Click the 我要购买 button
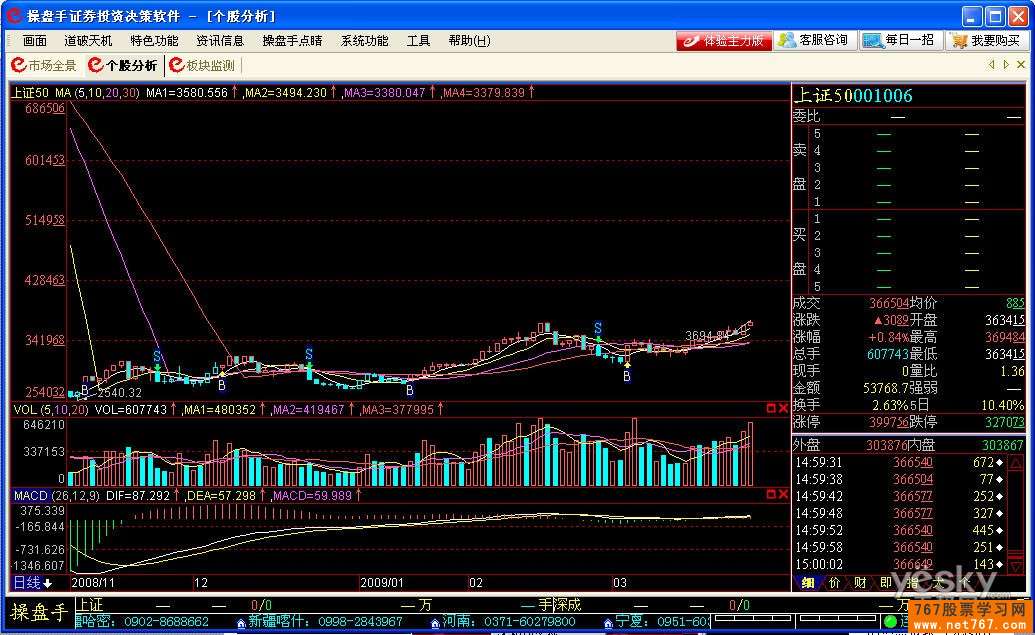 coord(987,41)
